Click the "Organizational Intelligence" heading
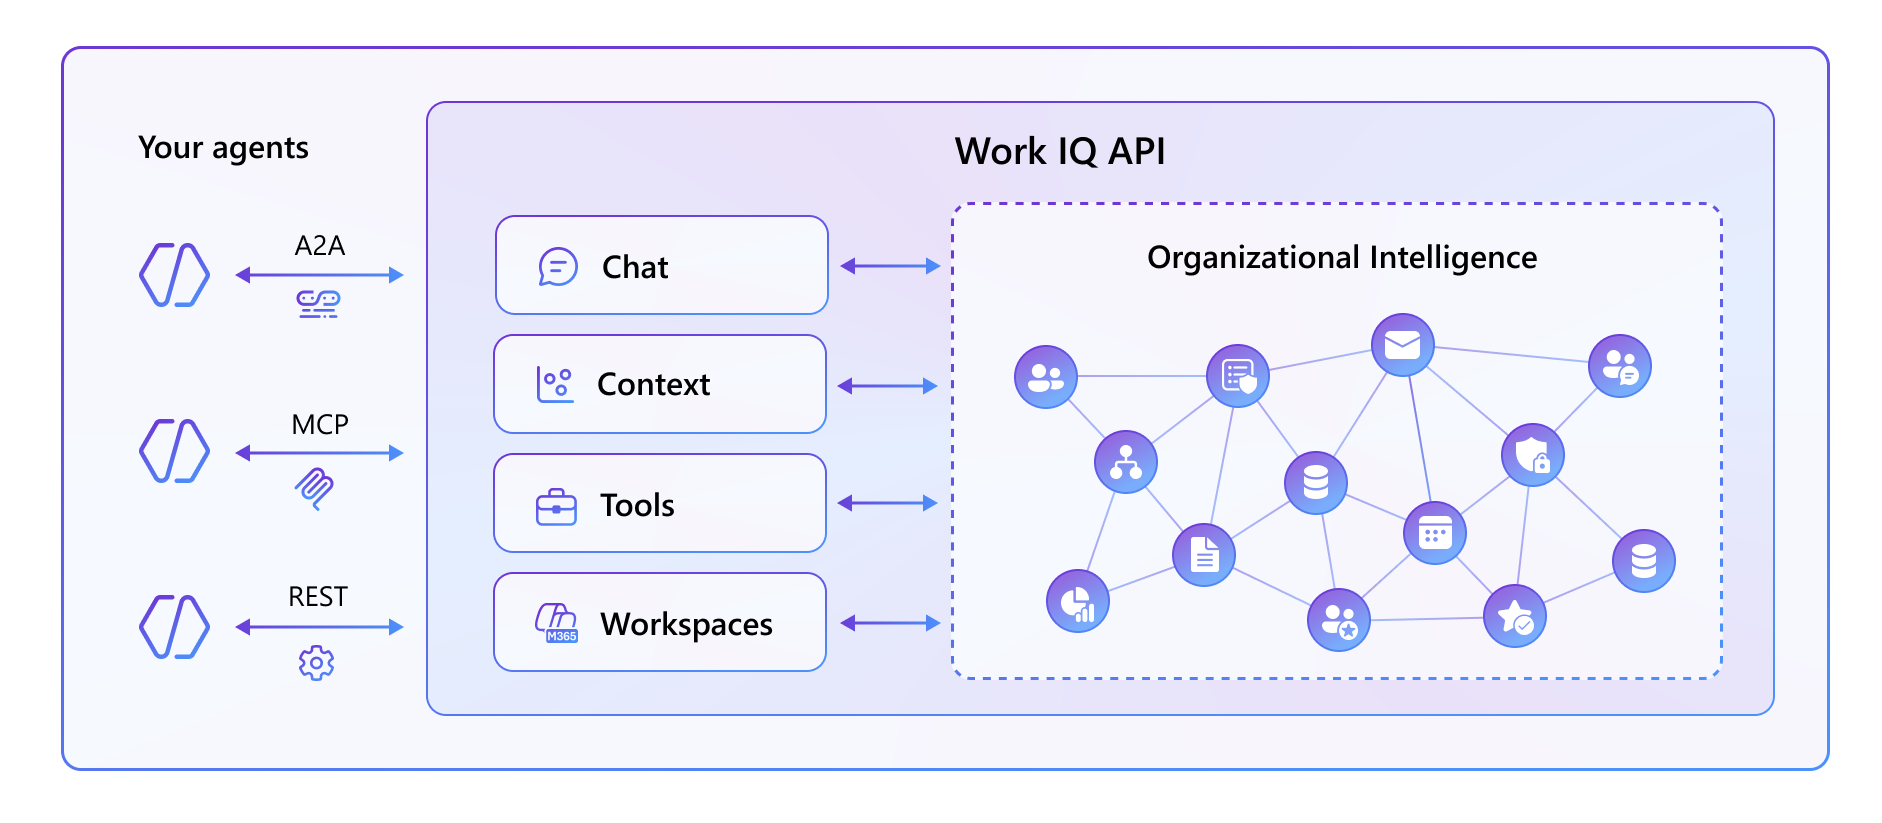 tap(1342, 258)
